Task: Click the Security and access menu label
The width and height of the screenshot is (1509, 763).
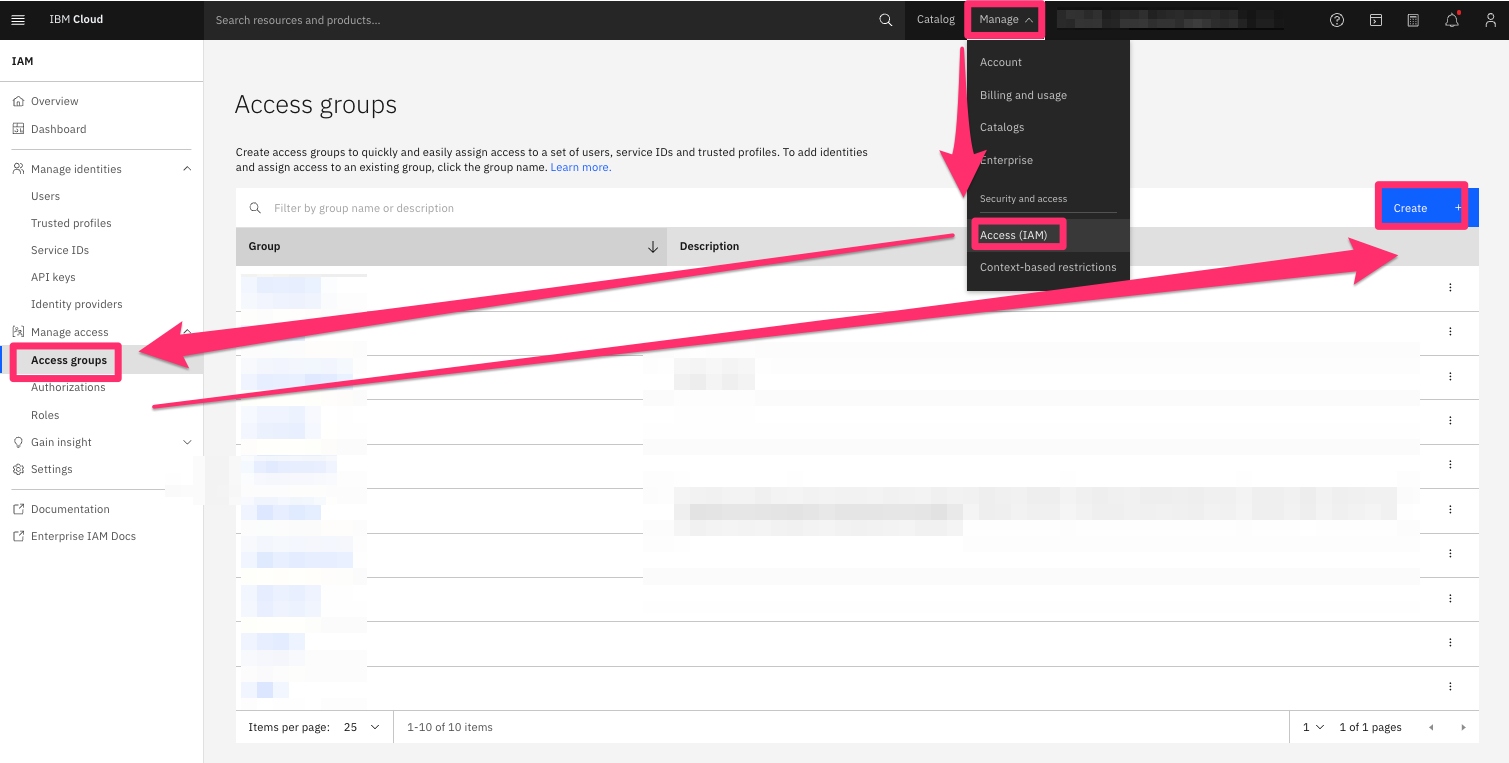Action: click(x=1023, y=199)
